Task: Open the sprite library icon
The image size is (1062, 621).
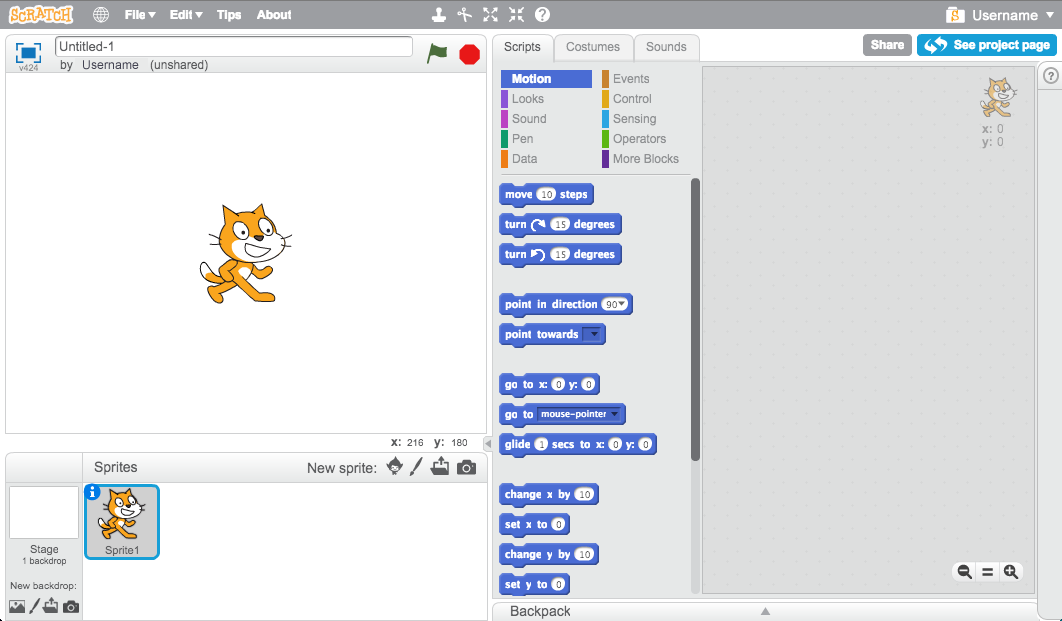Action: (x=394, y=466)
